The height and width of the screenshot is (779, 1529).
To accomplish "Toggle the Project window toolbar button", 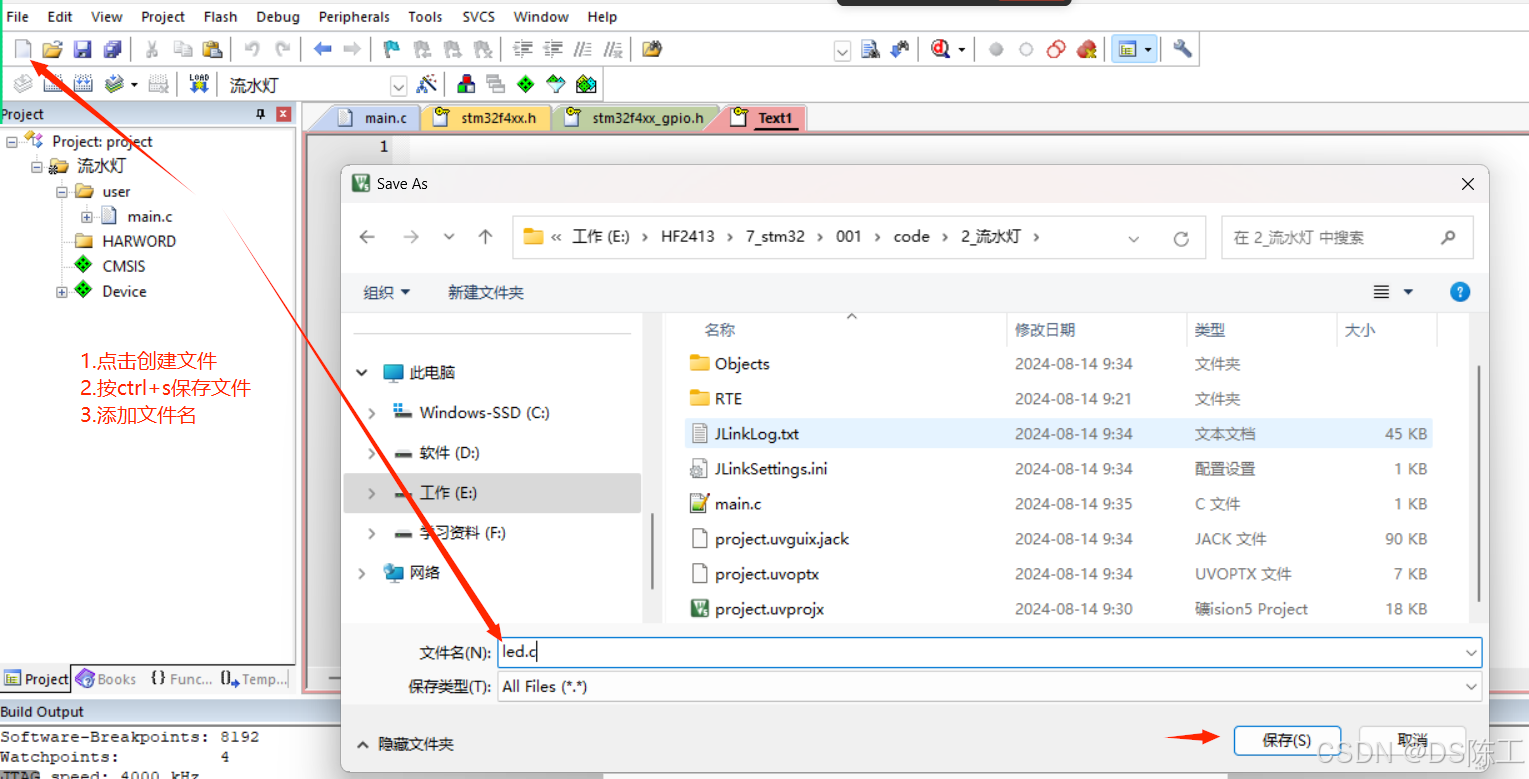I will click(x=1127, y=49).
